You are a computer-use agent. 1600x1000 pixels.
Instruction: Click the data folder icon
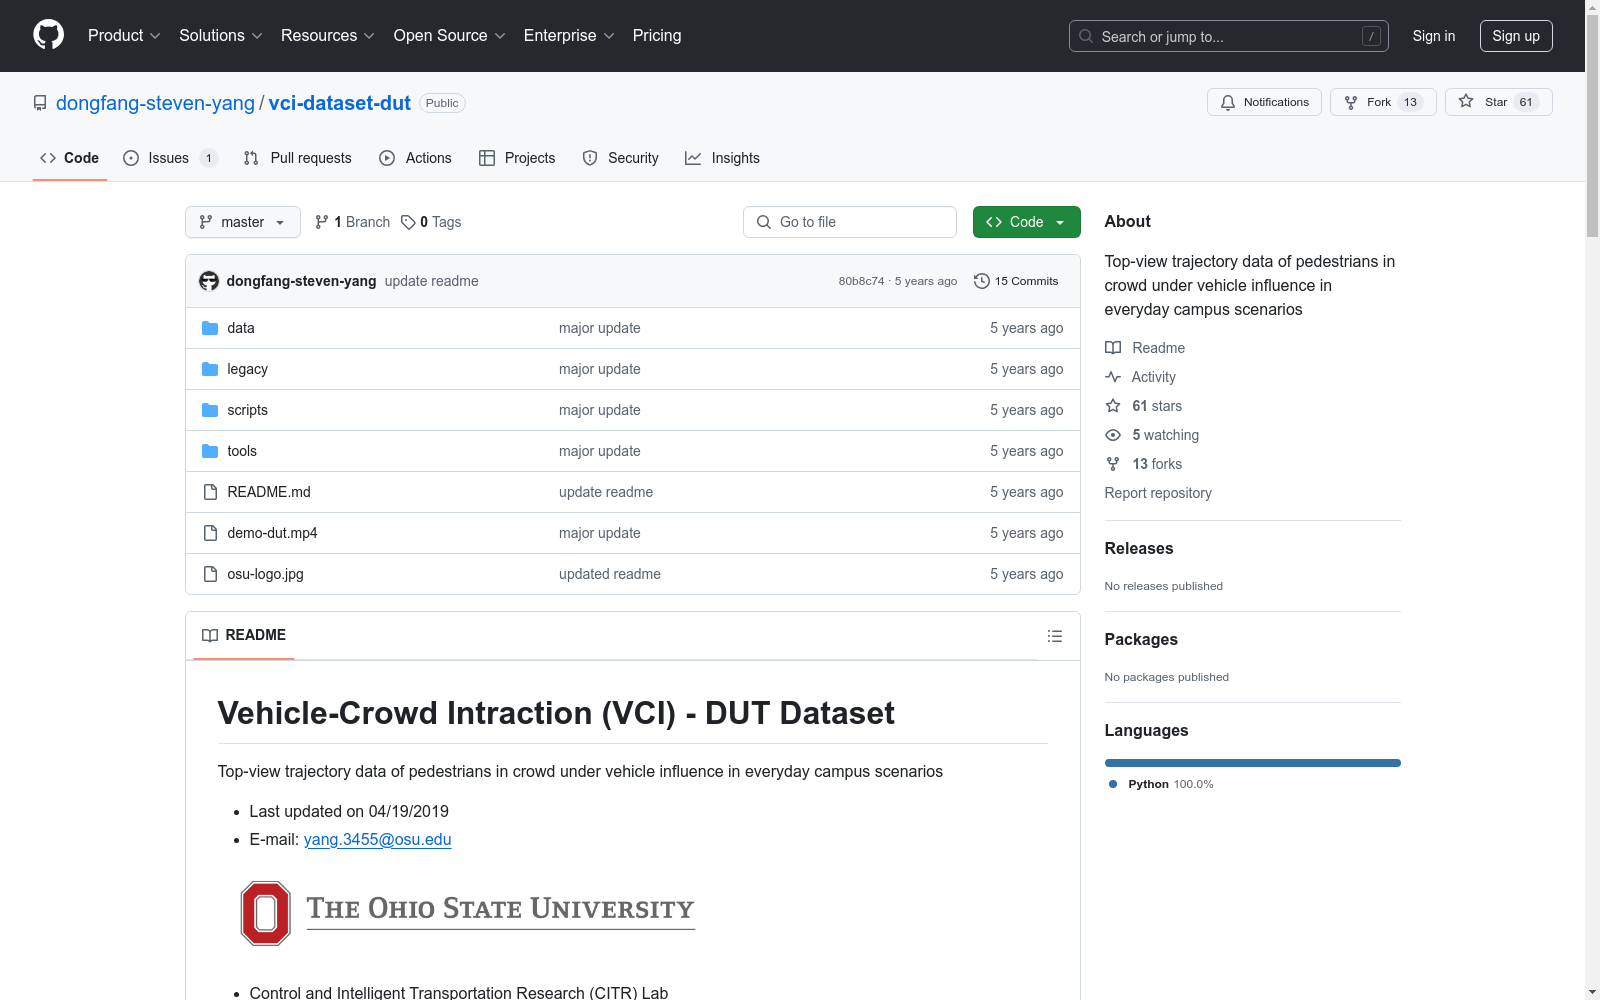pyautogui.click(x=210, y=328)
